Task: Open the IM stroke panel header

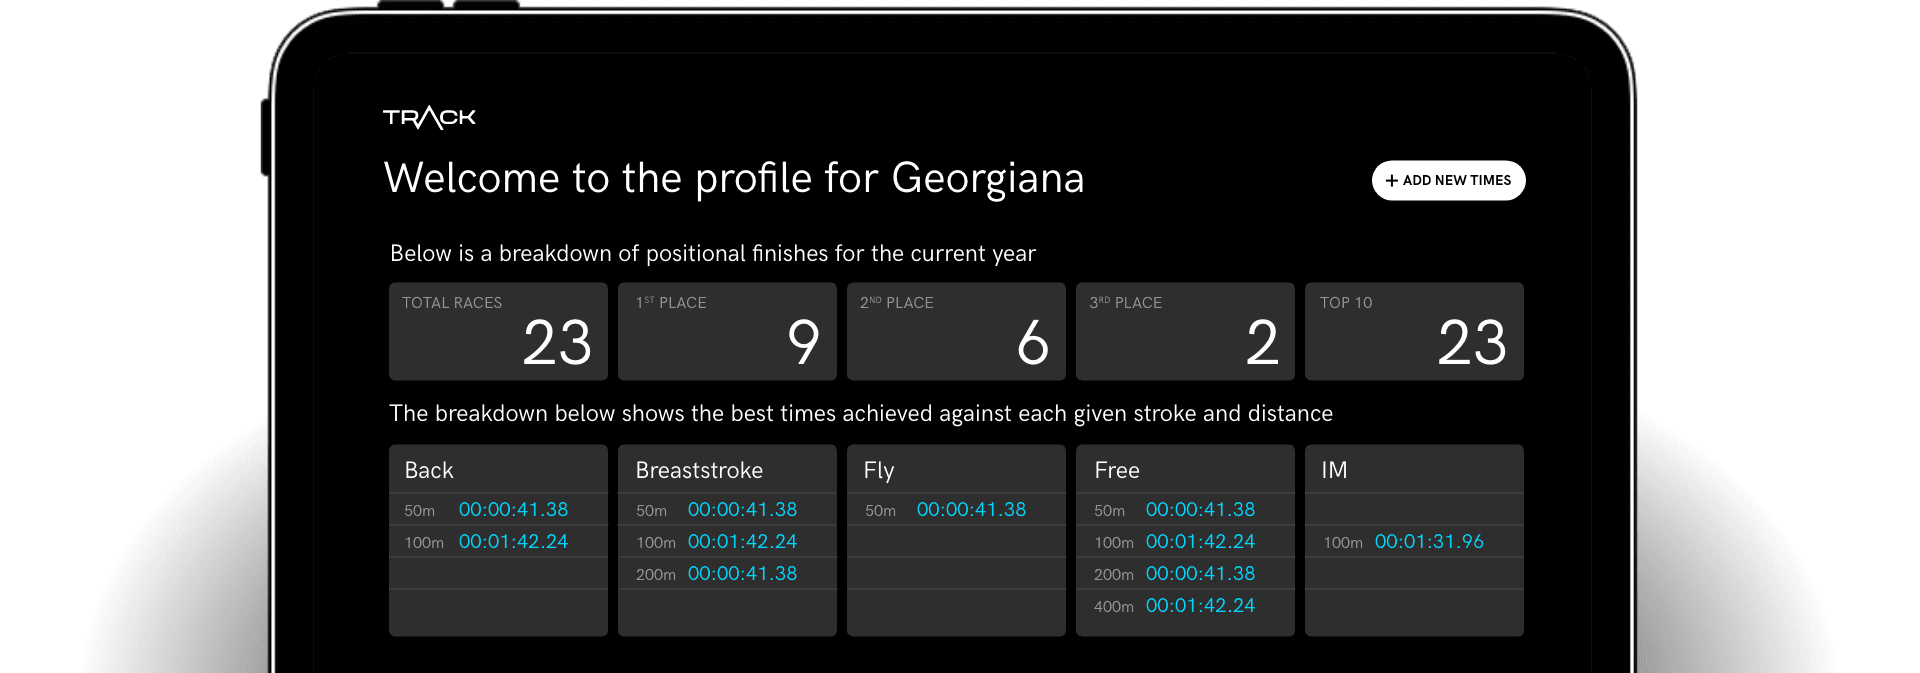Action: 1334,470
